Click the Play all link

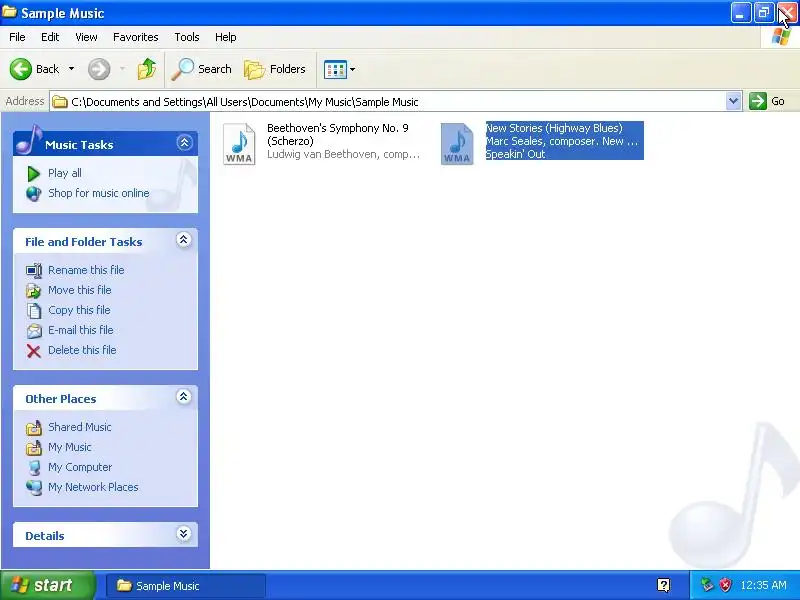65,173
